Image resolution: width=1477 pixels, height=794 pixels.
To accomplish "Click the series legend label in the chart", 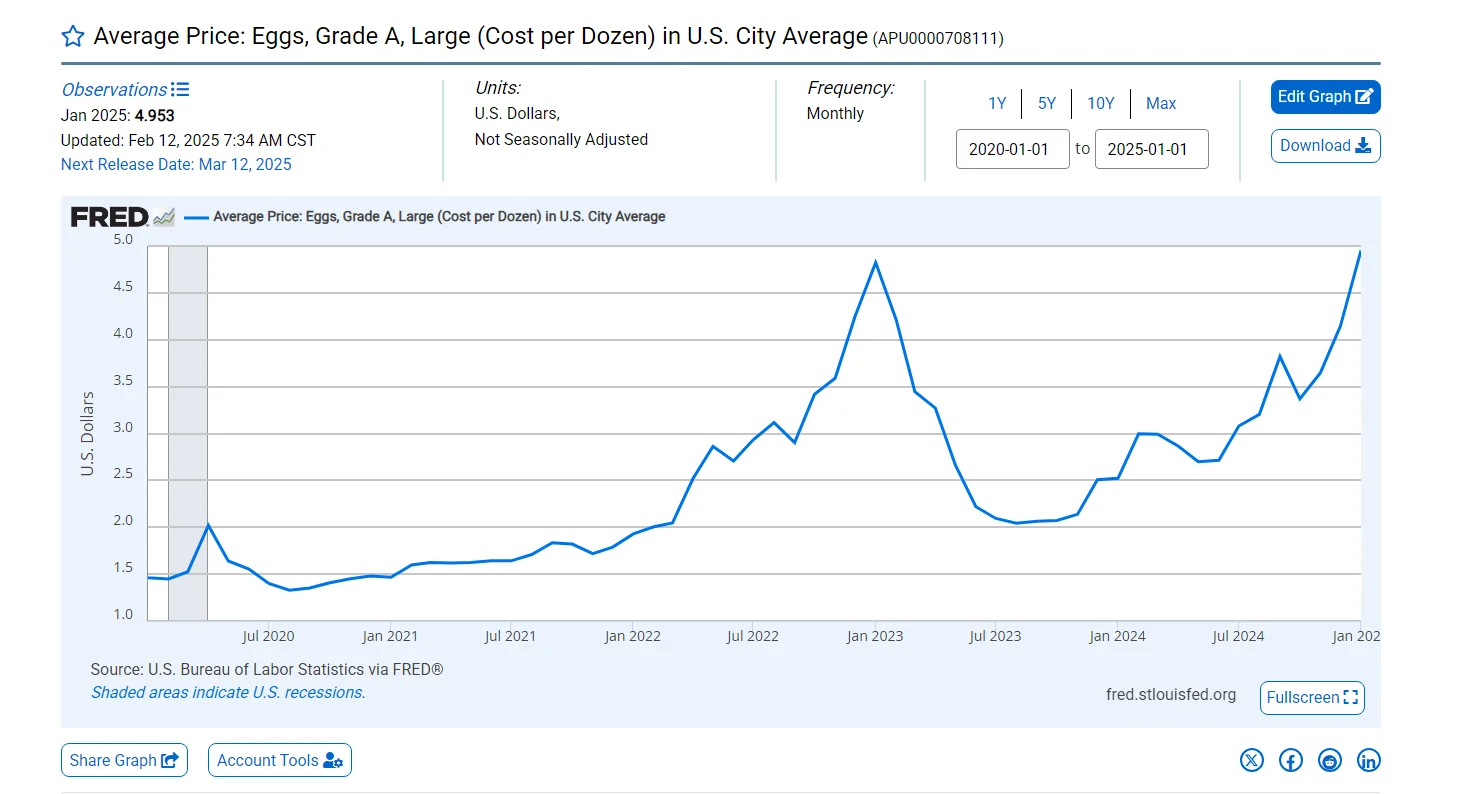I will (439, 216).
